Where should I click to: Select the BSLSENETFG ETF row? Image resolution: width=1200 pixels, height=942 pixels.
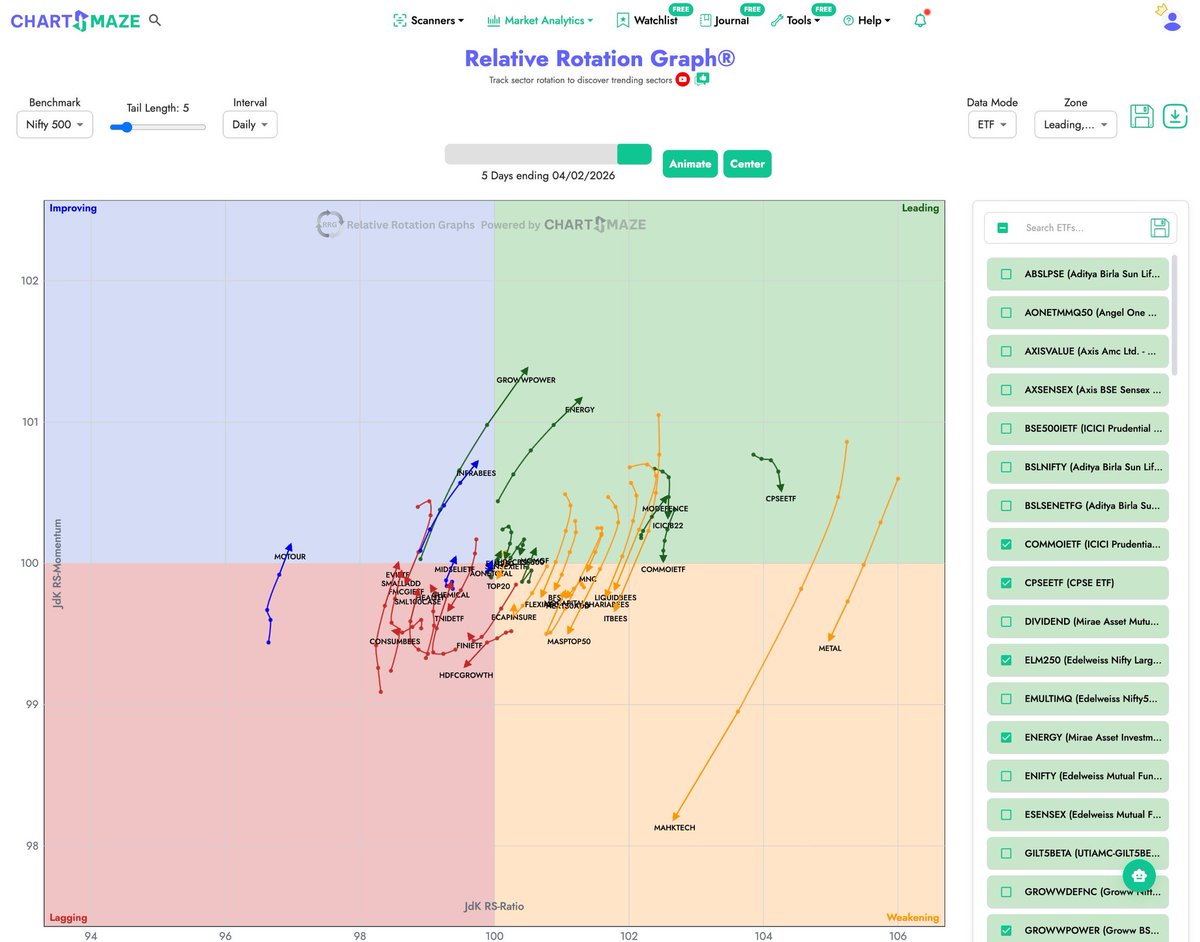pyautogui.click(x=1077, y=506)
